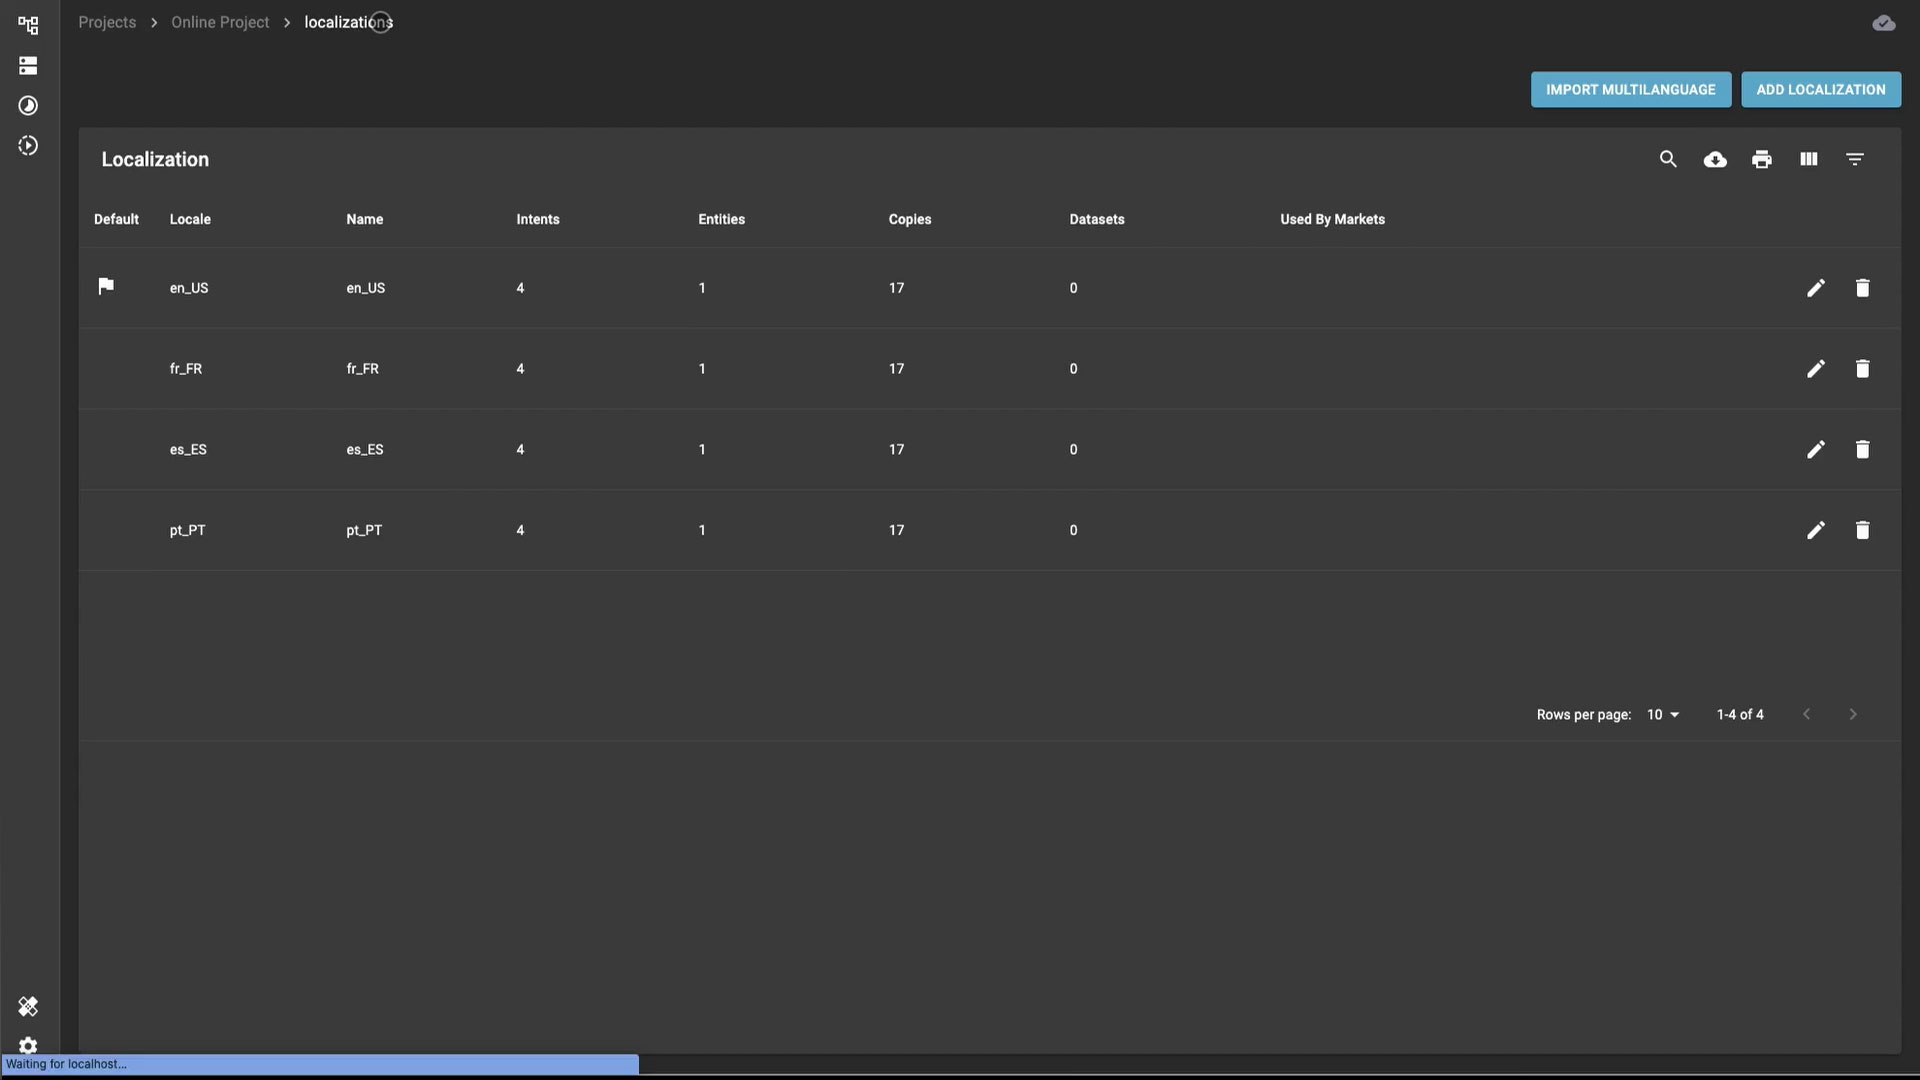Image resolution: width=1920 pixels, height=1080 pixels.
Task: Edit the fr_FR localization row
Action: tap(1816, 369)
